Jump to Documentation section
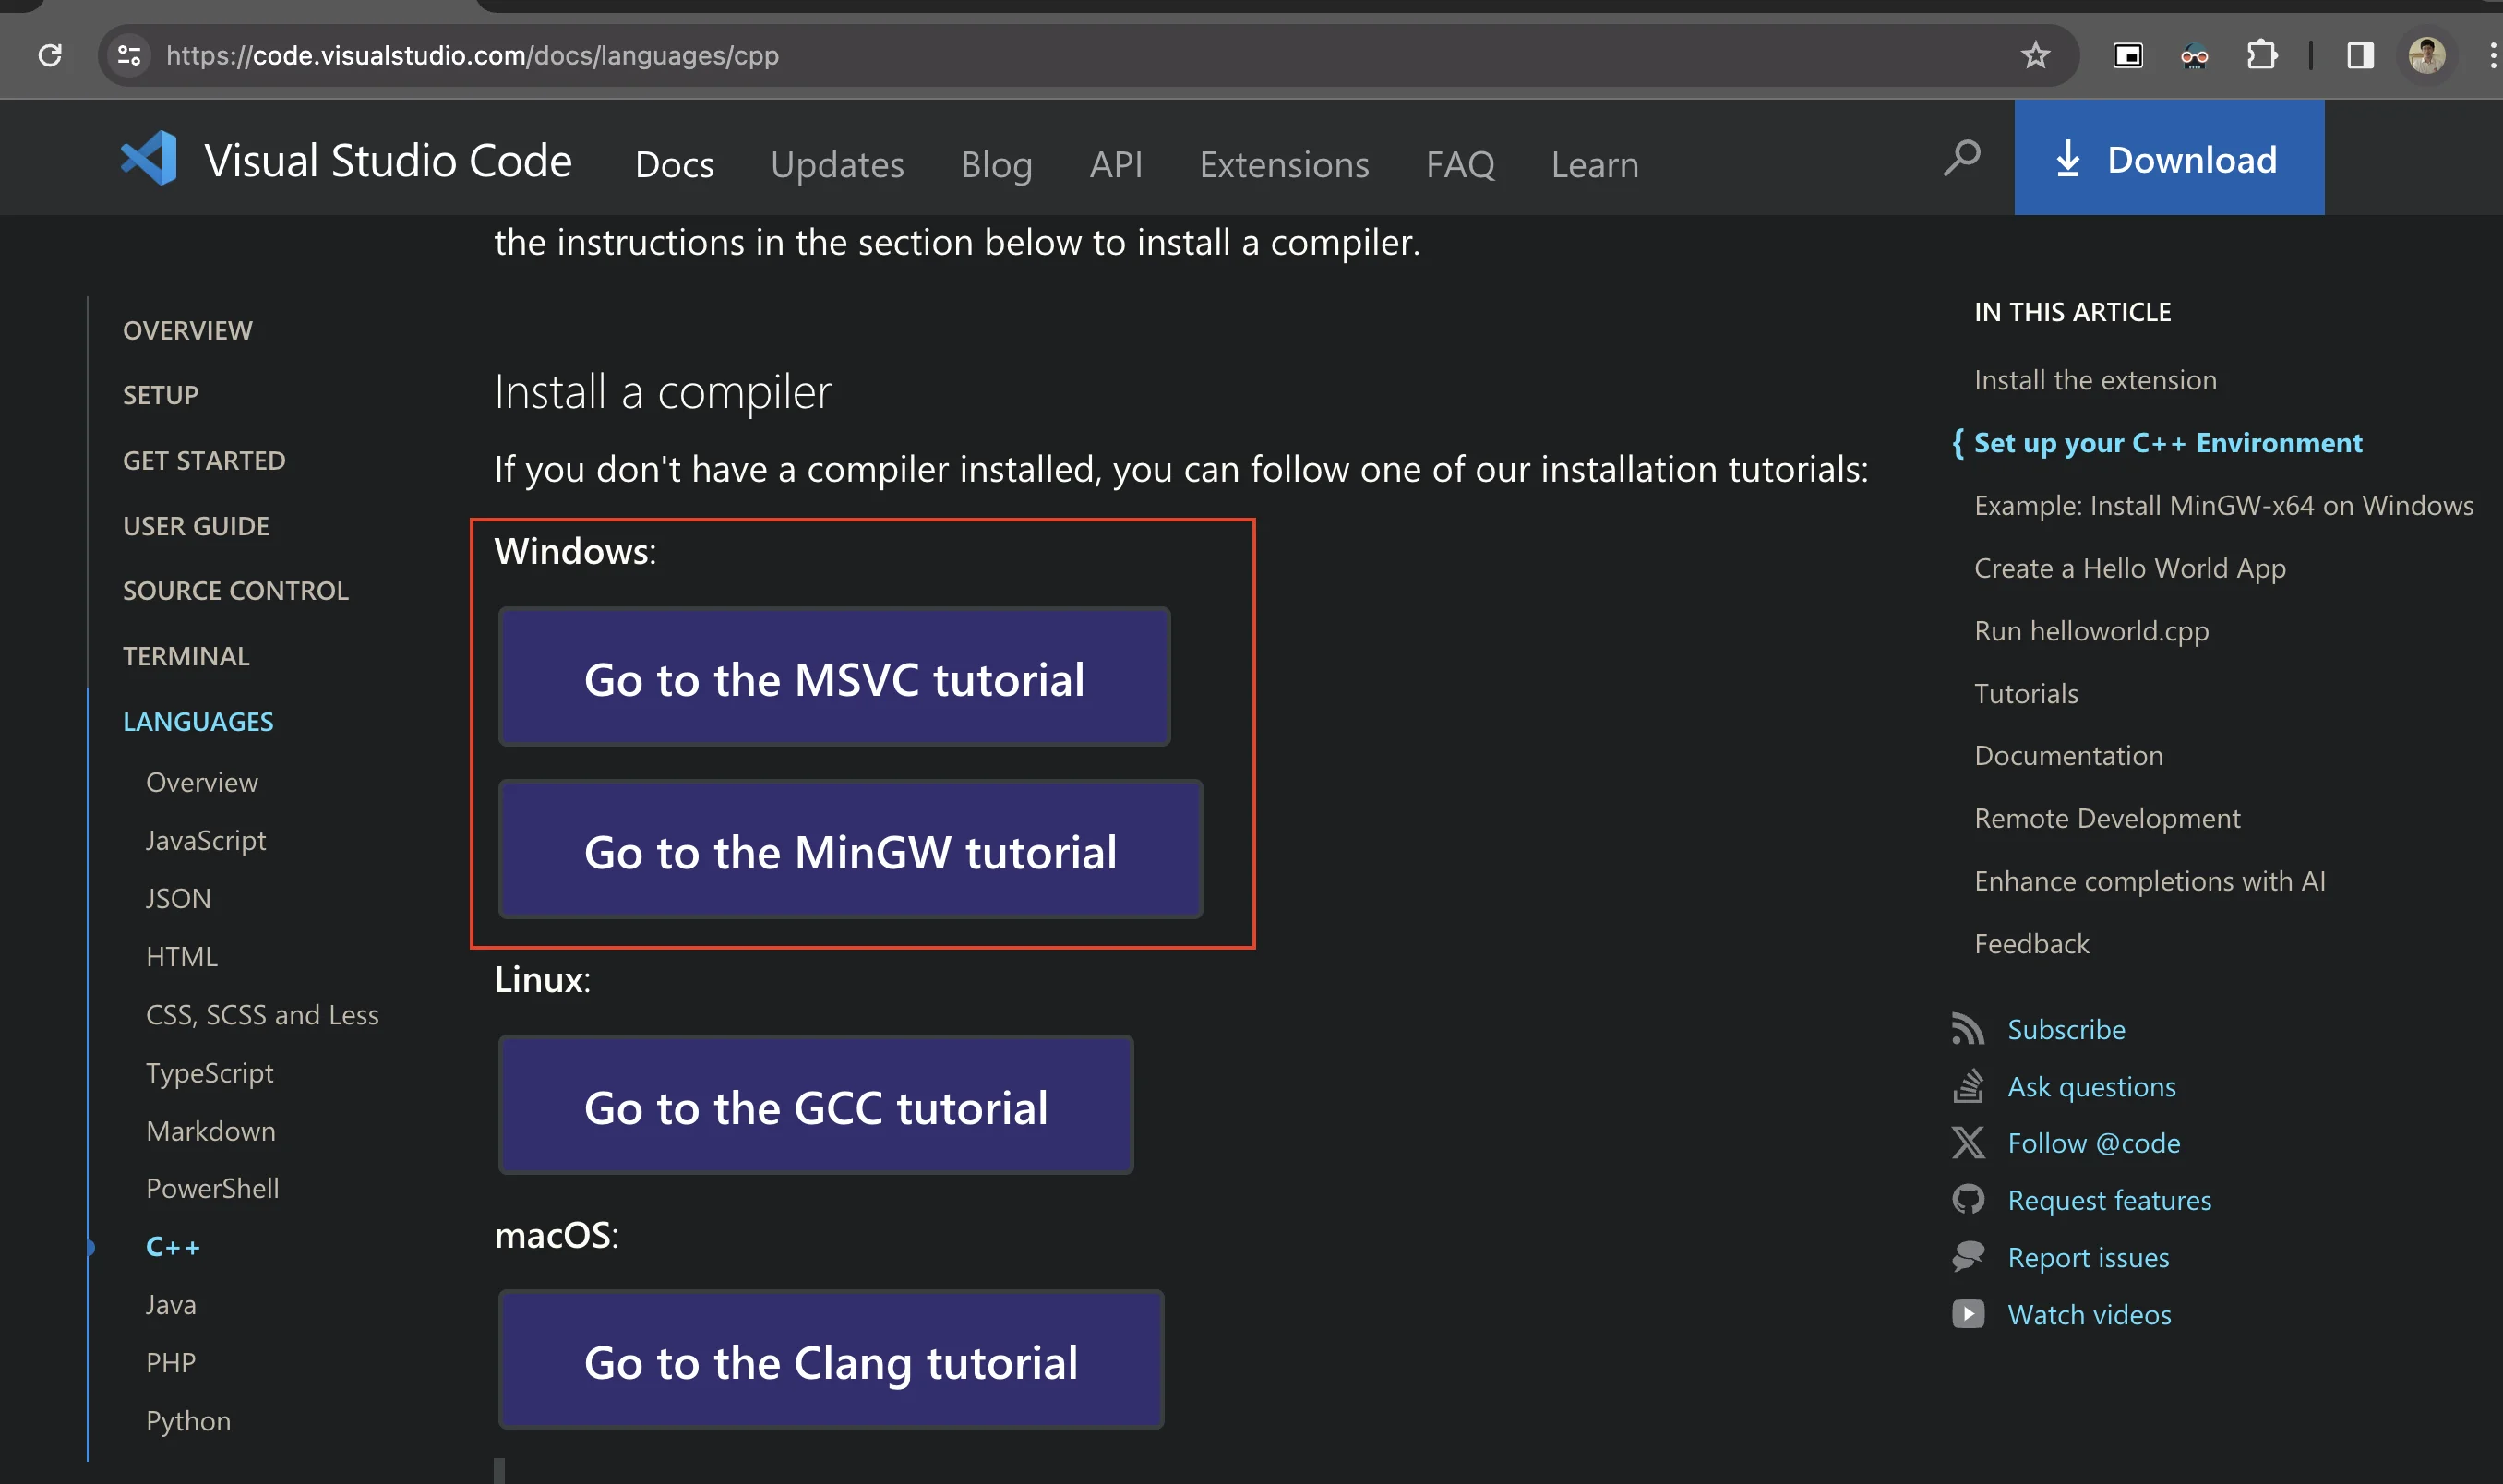The width and height of the screenshot is (2503, 1484). (x=2068, y=756)
